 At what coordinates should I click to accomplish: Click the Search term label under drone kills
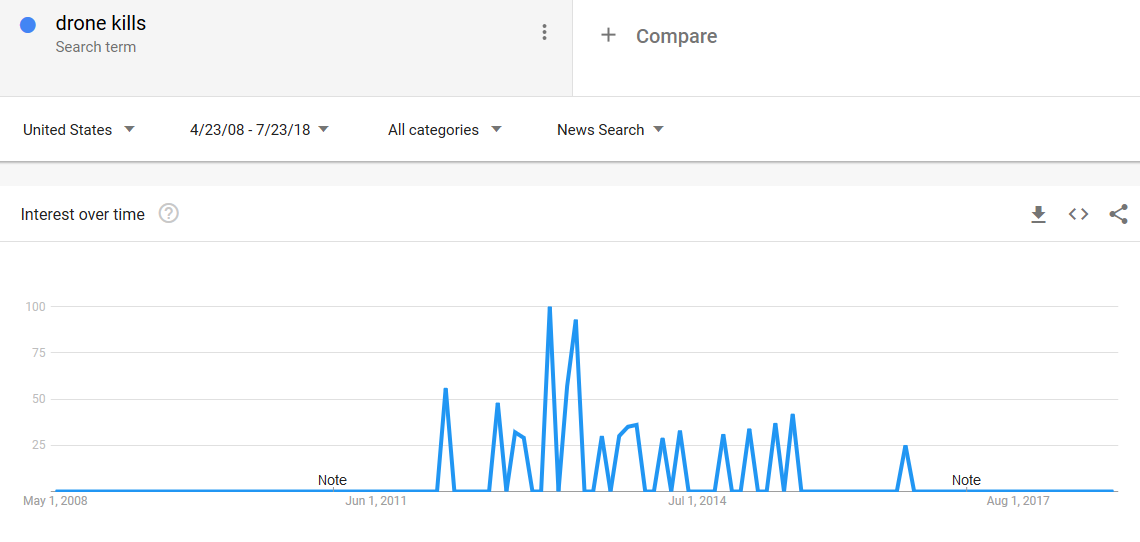pos(96,47)
